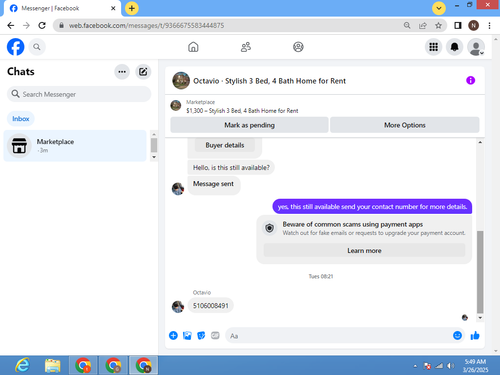This screenshot has height=375, width=500.
Task: Select the Inbox tab
Action: click(x=21, y=119)
